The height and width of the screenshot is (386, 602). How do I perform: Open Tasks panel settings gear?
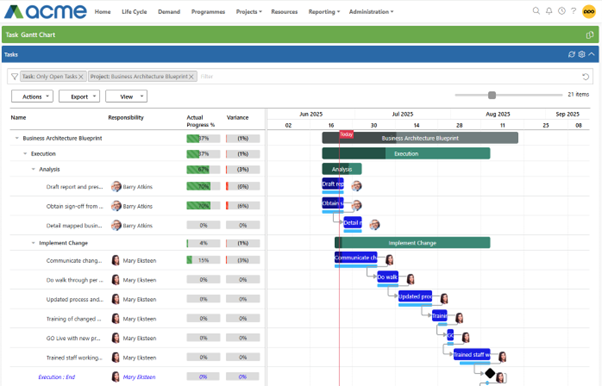click(x=582, y=55)
